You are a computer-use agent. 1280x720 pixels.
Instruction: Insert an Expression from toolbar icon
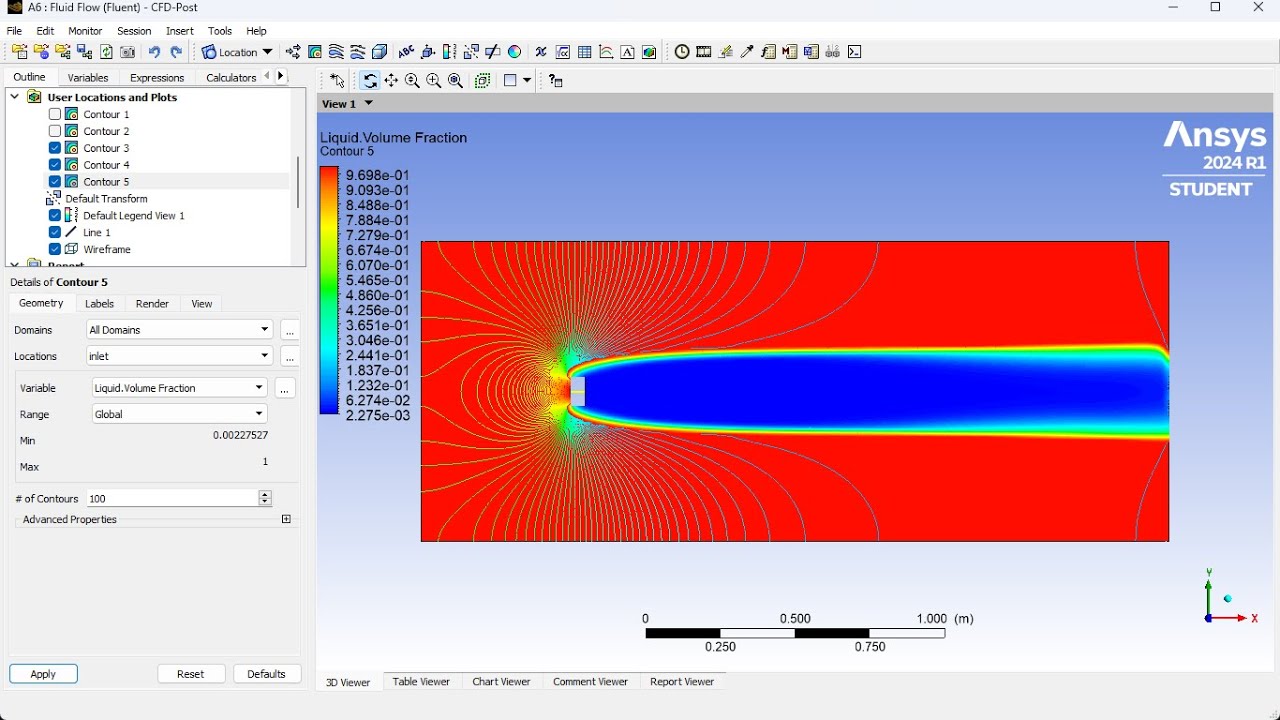[563, 52]
